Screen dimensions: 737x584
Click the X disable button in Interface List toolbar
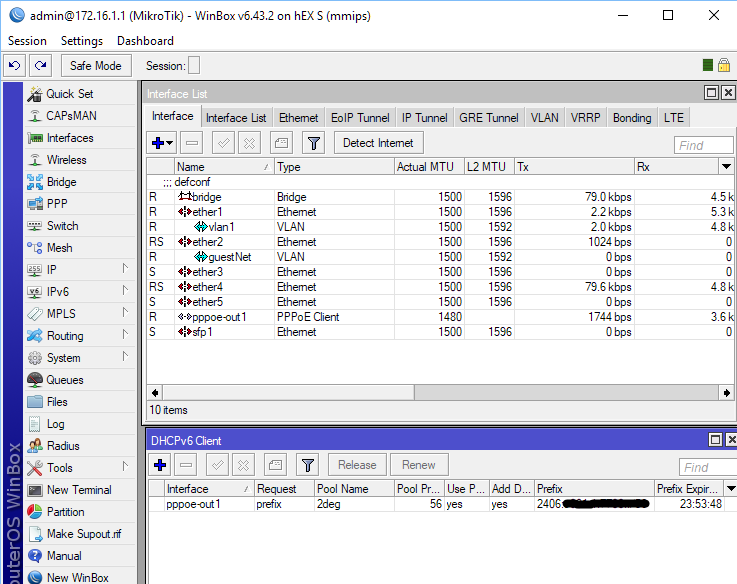point(250,143)
